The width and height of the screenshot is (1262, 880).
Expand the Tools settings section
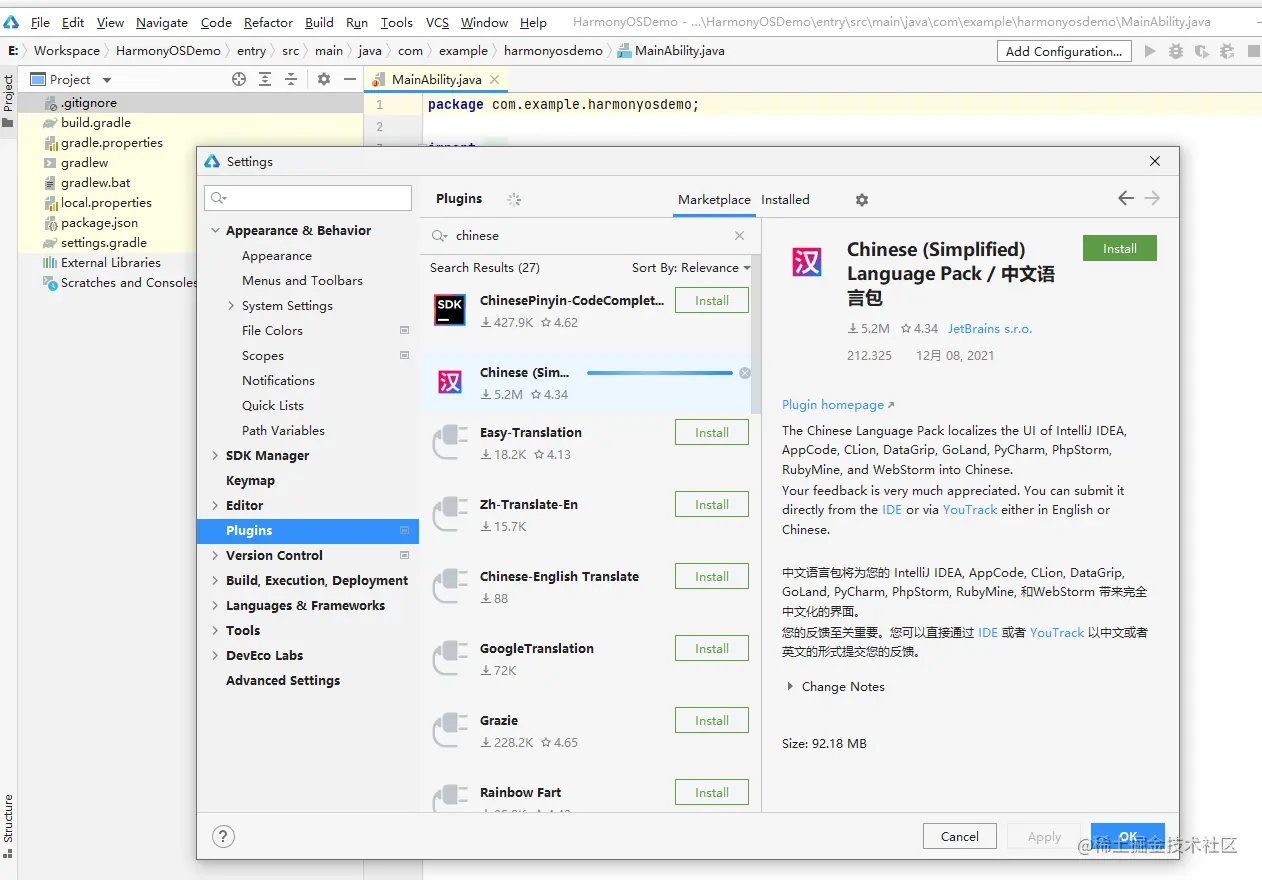click(215, 631)
